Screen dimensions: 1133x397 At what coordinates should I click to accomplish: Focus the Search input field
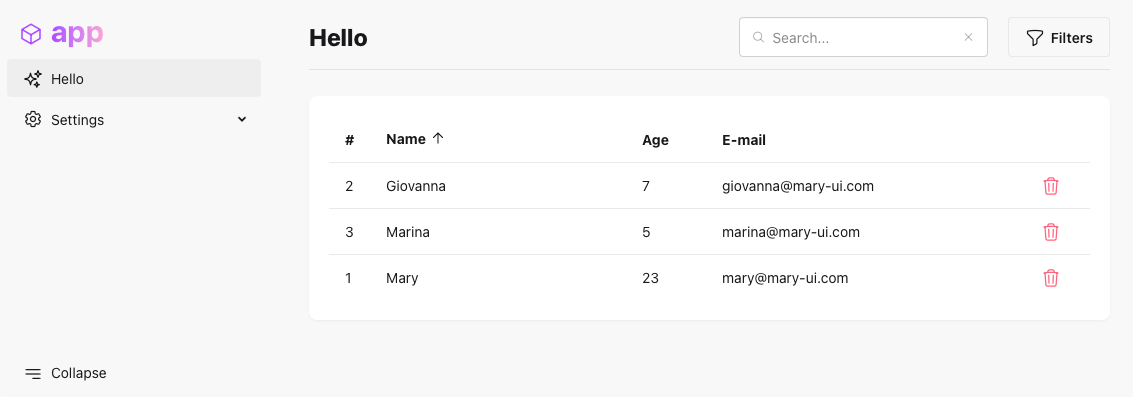tap(863, 37)
